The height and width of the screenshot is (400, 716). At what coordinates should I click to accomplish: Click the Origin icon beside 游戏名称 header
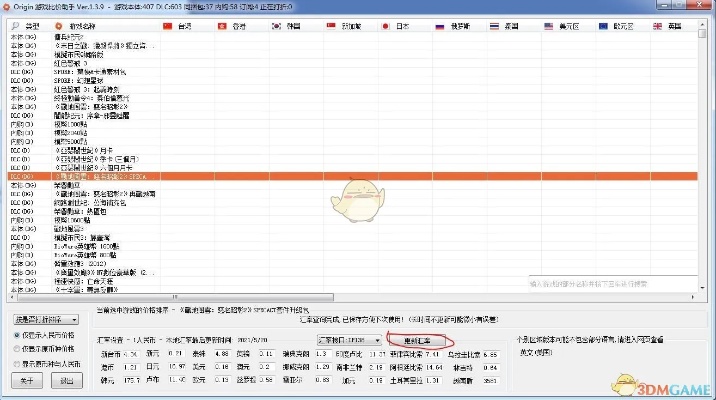[58, 26]
